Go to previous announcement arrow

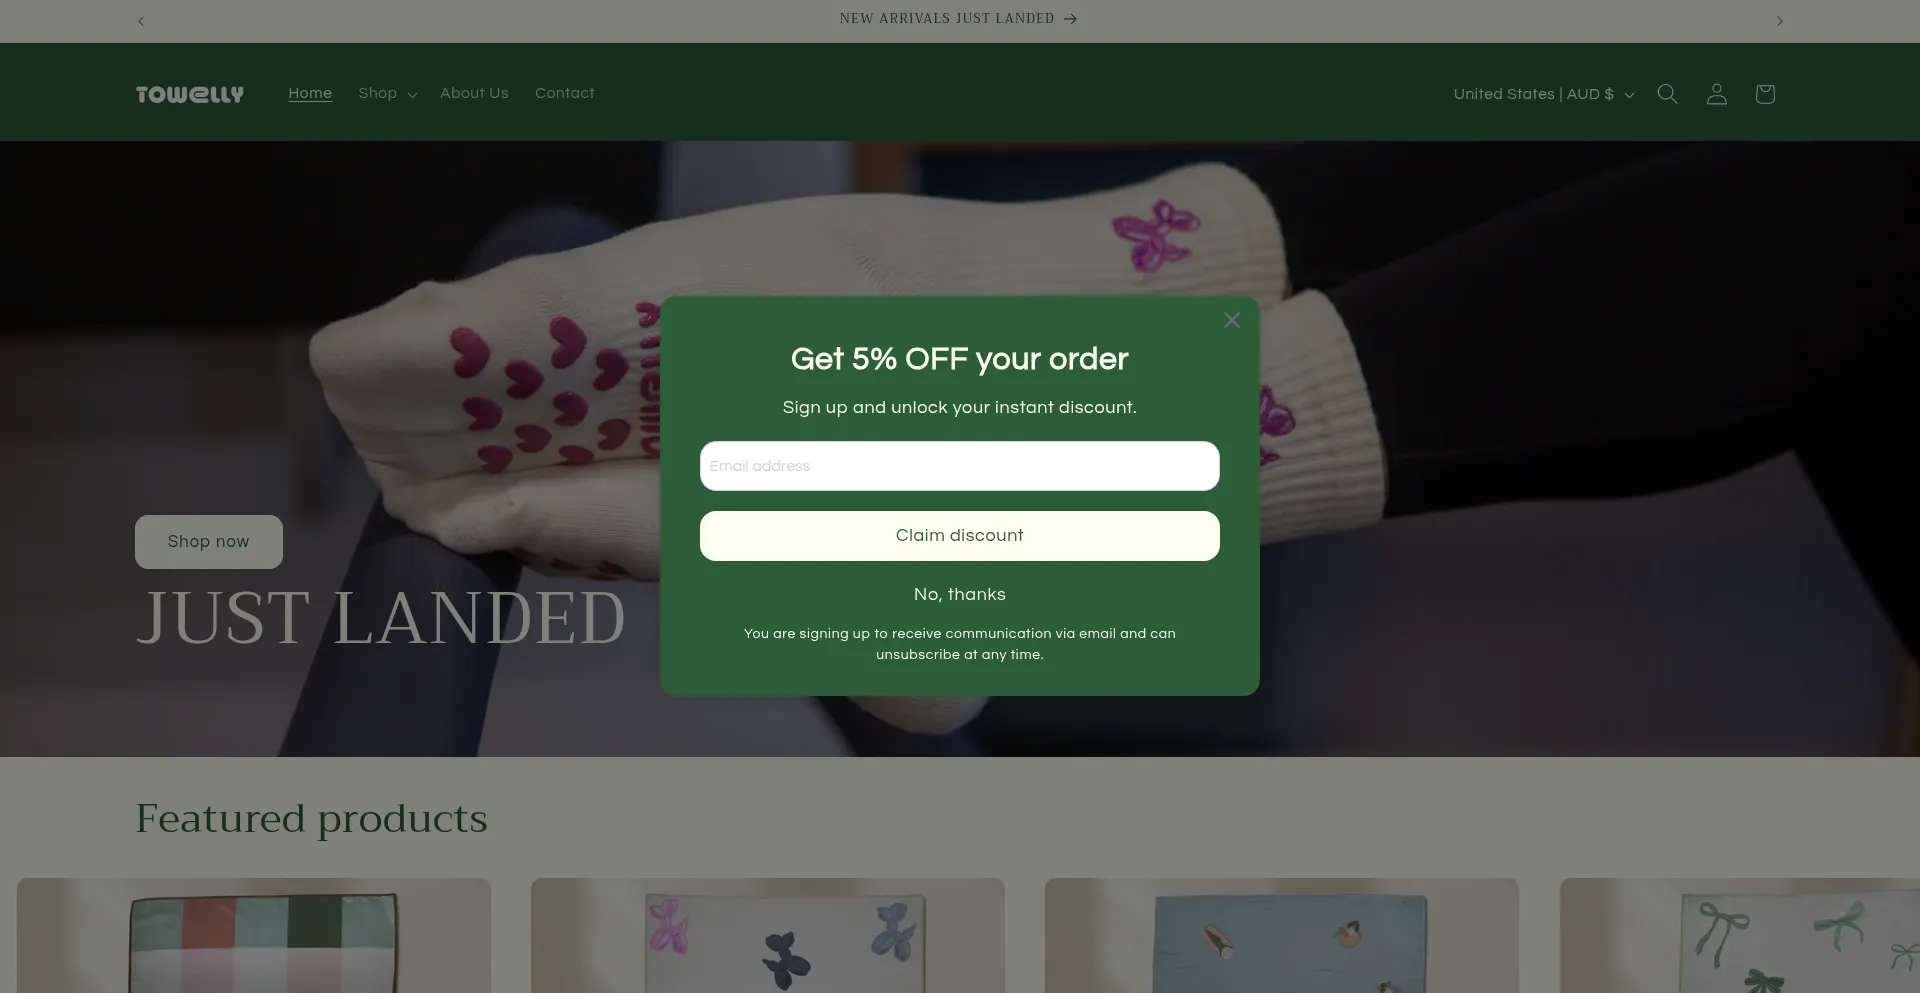pyautogui.click(x=141, y=21)
